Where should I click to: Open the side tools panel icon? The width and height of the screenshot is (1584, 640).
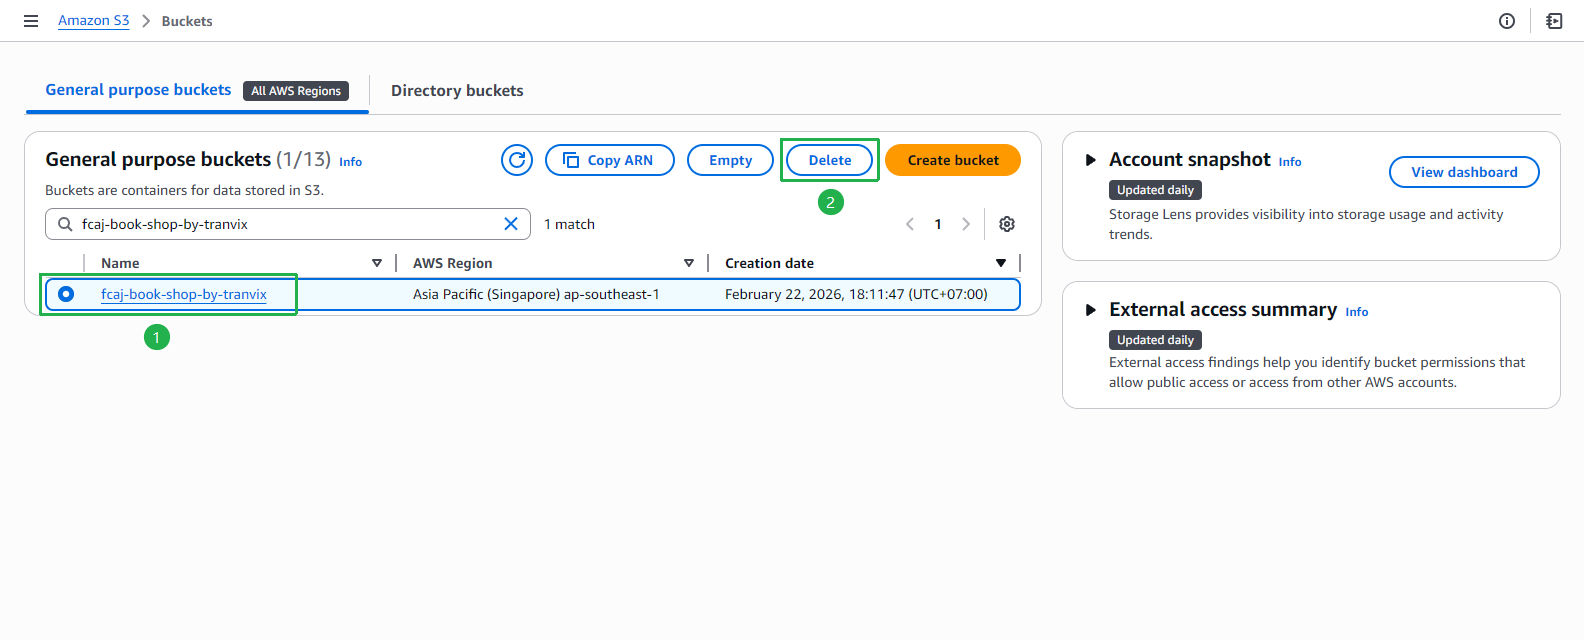coord(1554,21)
